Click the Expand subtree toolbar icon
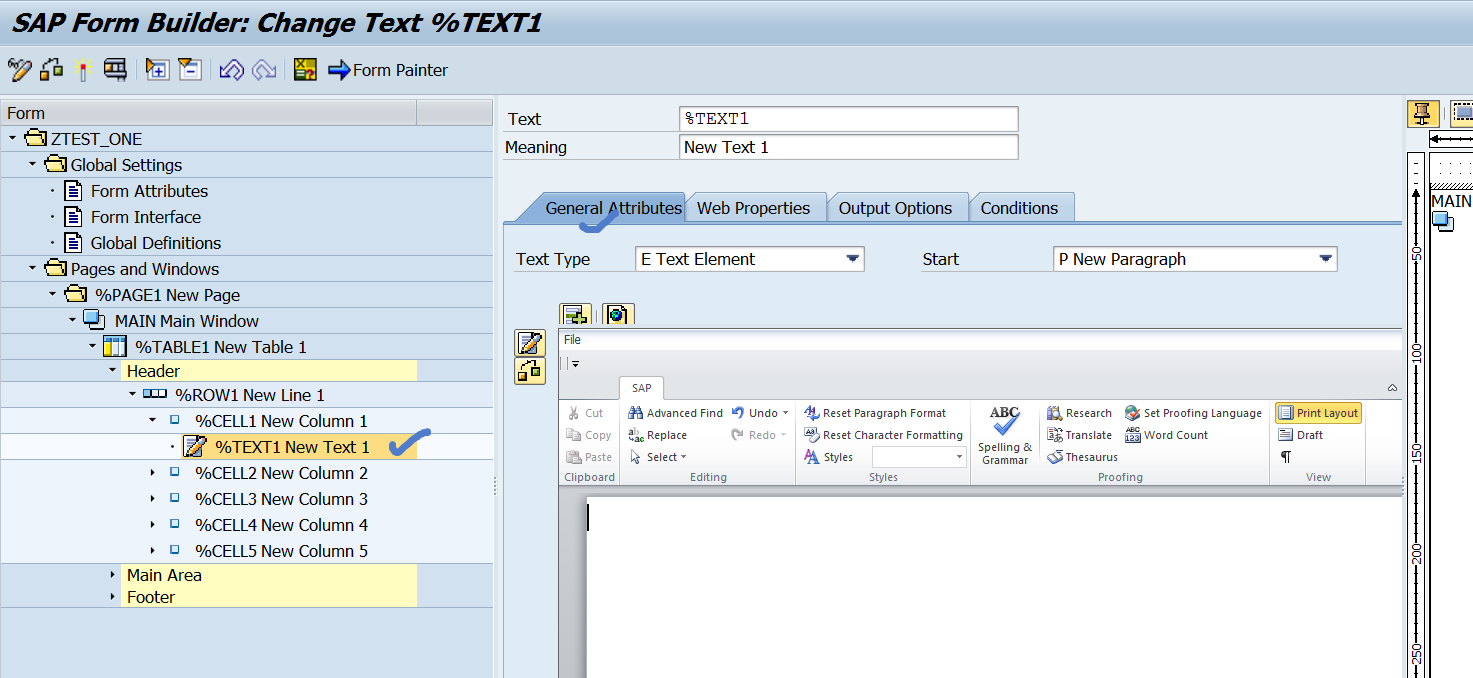 tap(157, 70)
